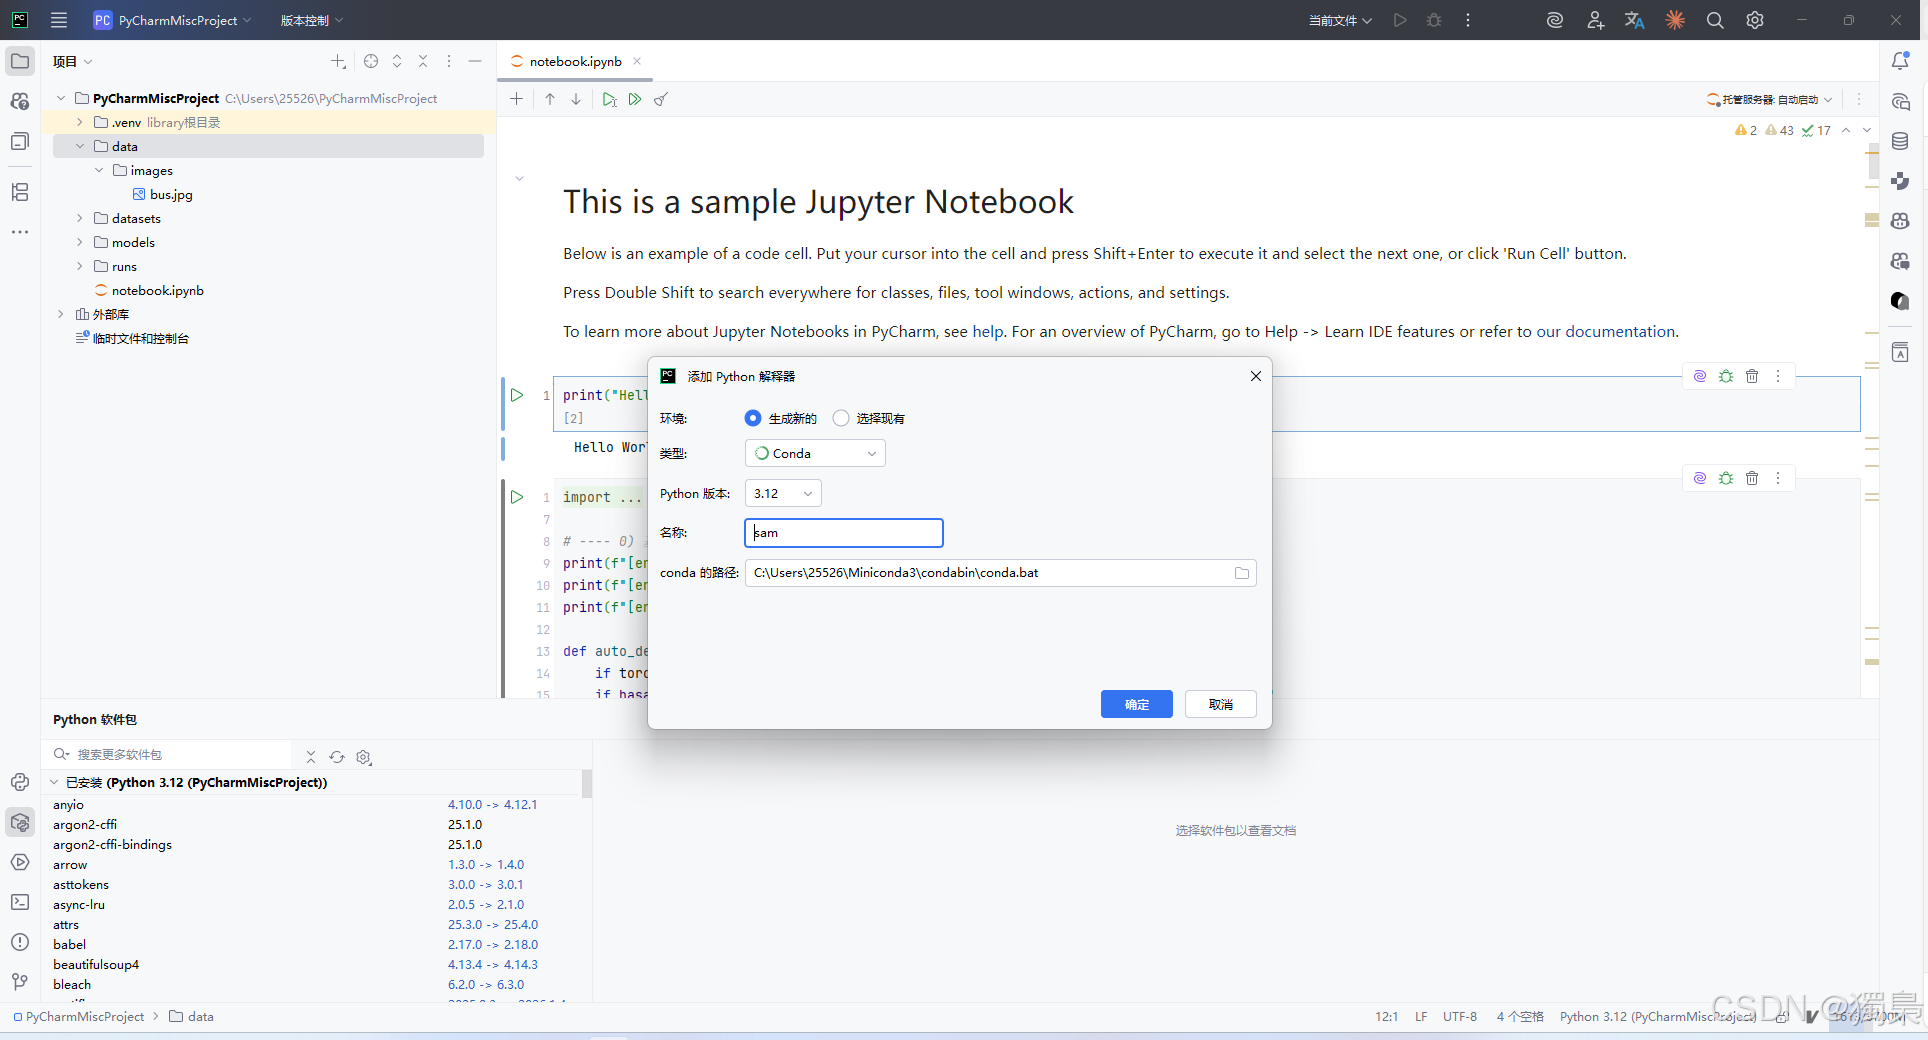Open the 项目 view dropdown
The width and height of the screenshot is (1928, 1040).
(72, 61)
